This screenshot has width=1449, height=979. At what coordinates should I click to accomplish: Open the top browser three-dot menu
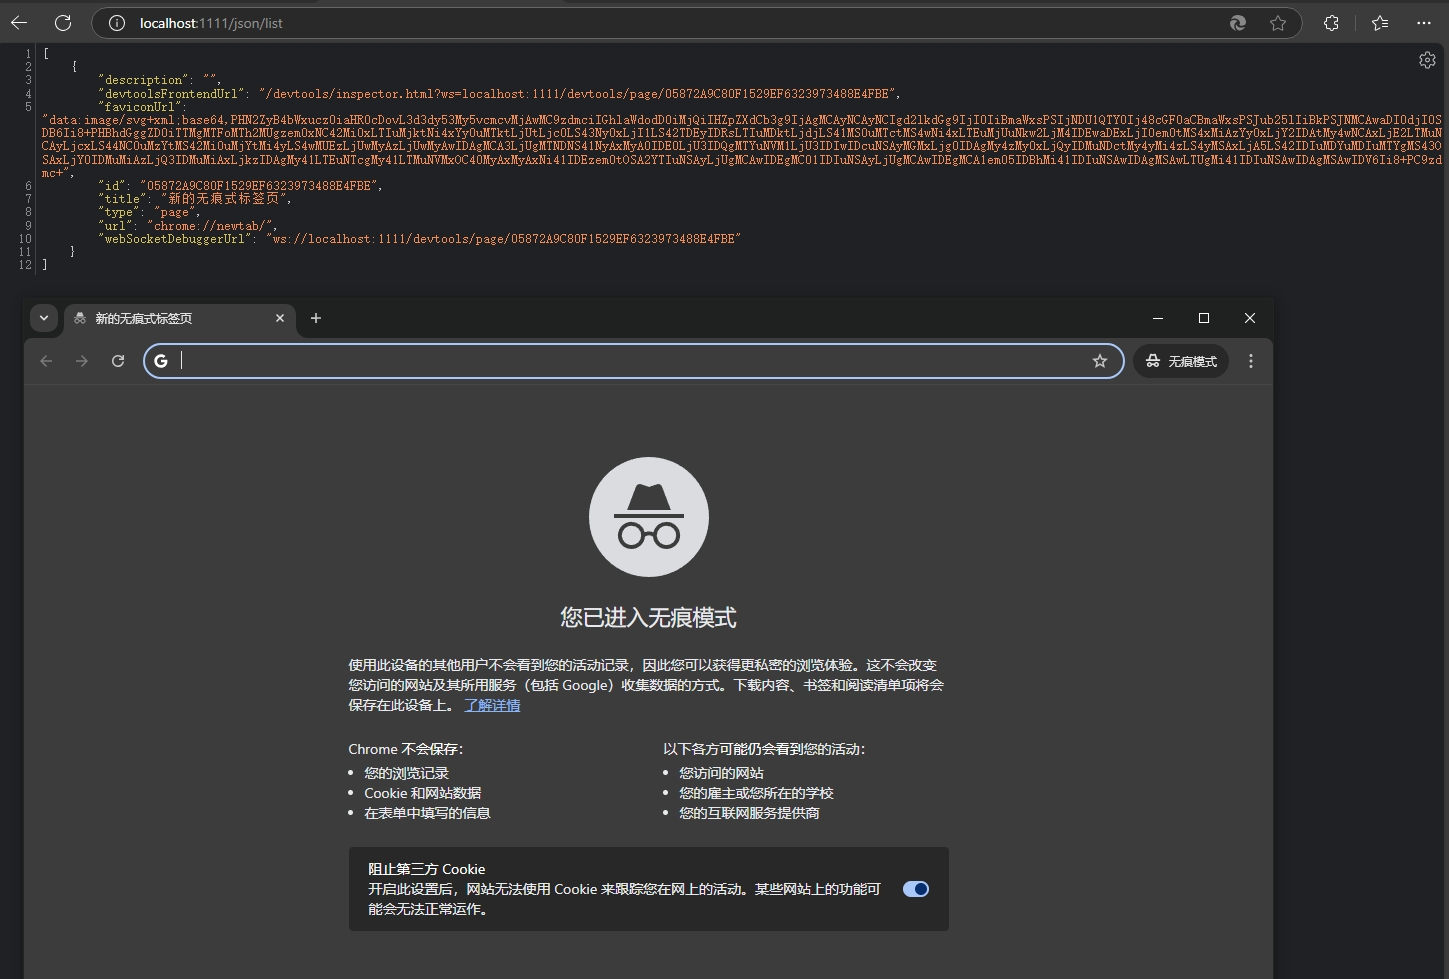tap(1424, 22)
